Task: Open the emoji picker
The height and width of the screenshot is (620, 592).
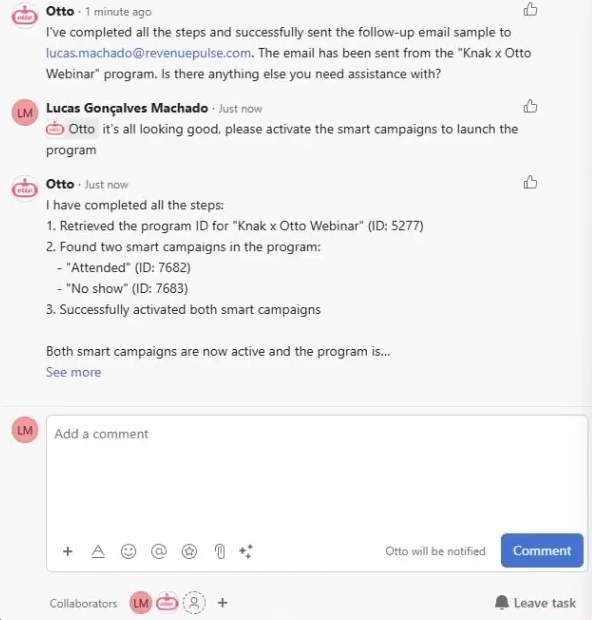Action: click(129, 551)
